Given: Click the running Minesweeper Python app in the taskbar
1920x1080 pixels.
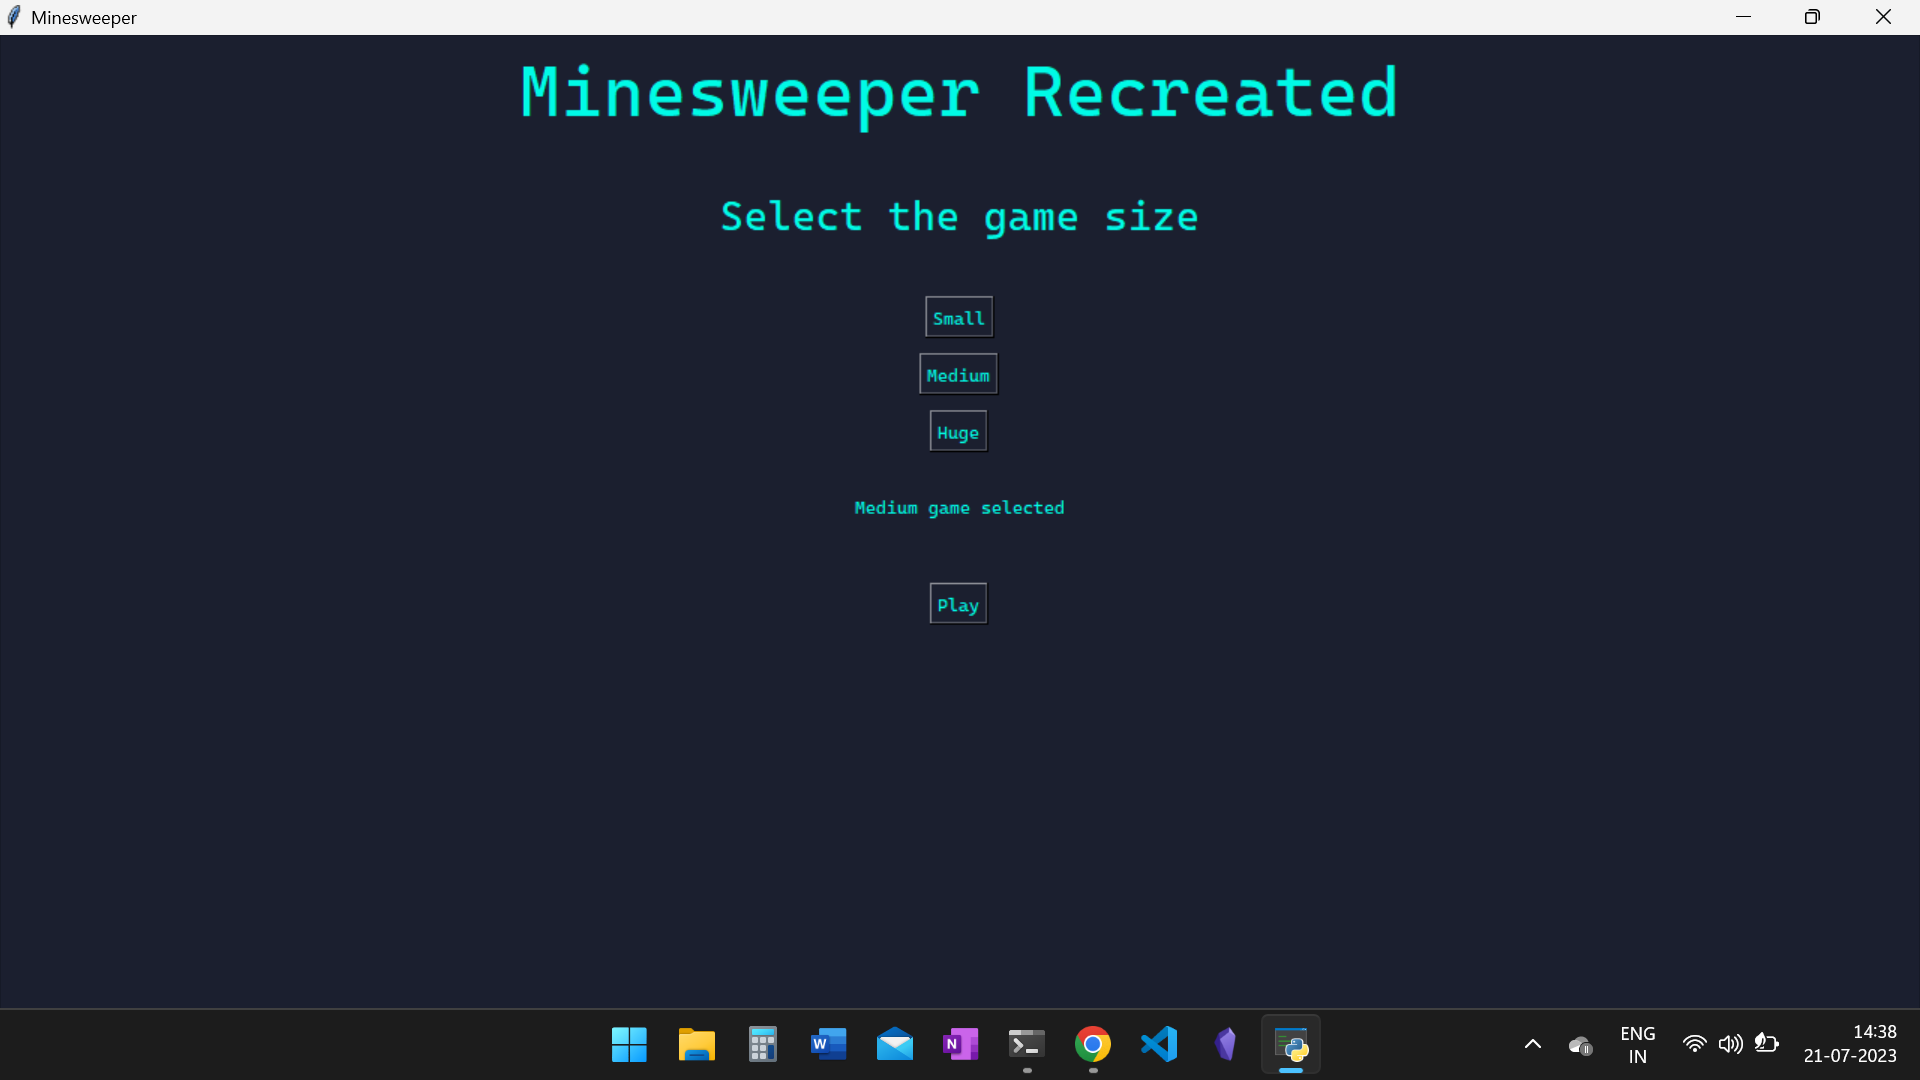Looking at the screenshot, I should tap(1291, 1043).
